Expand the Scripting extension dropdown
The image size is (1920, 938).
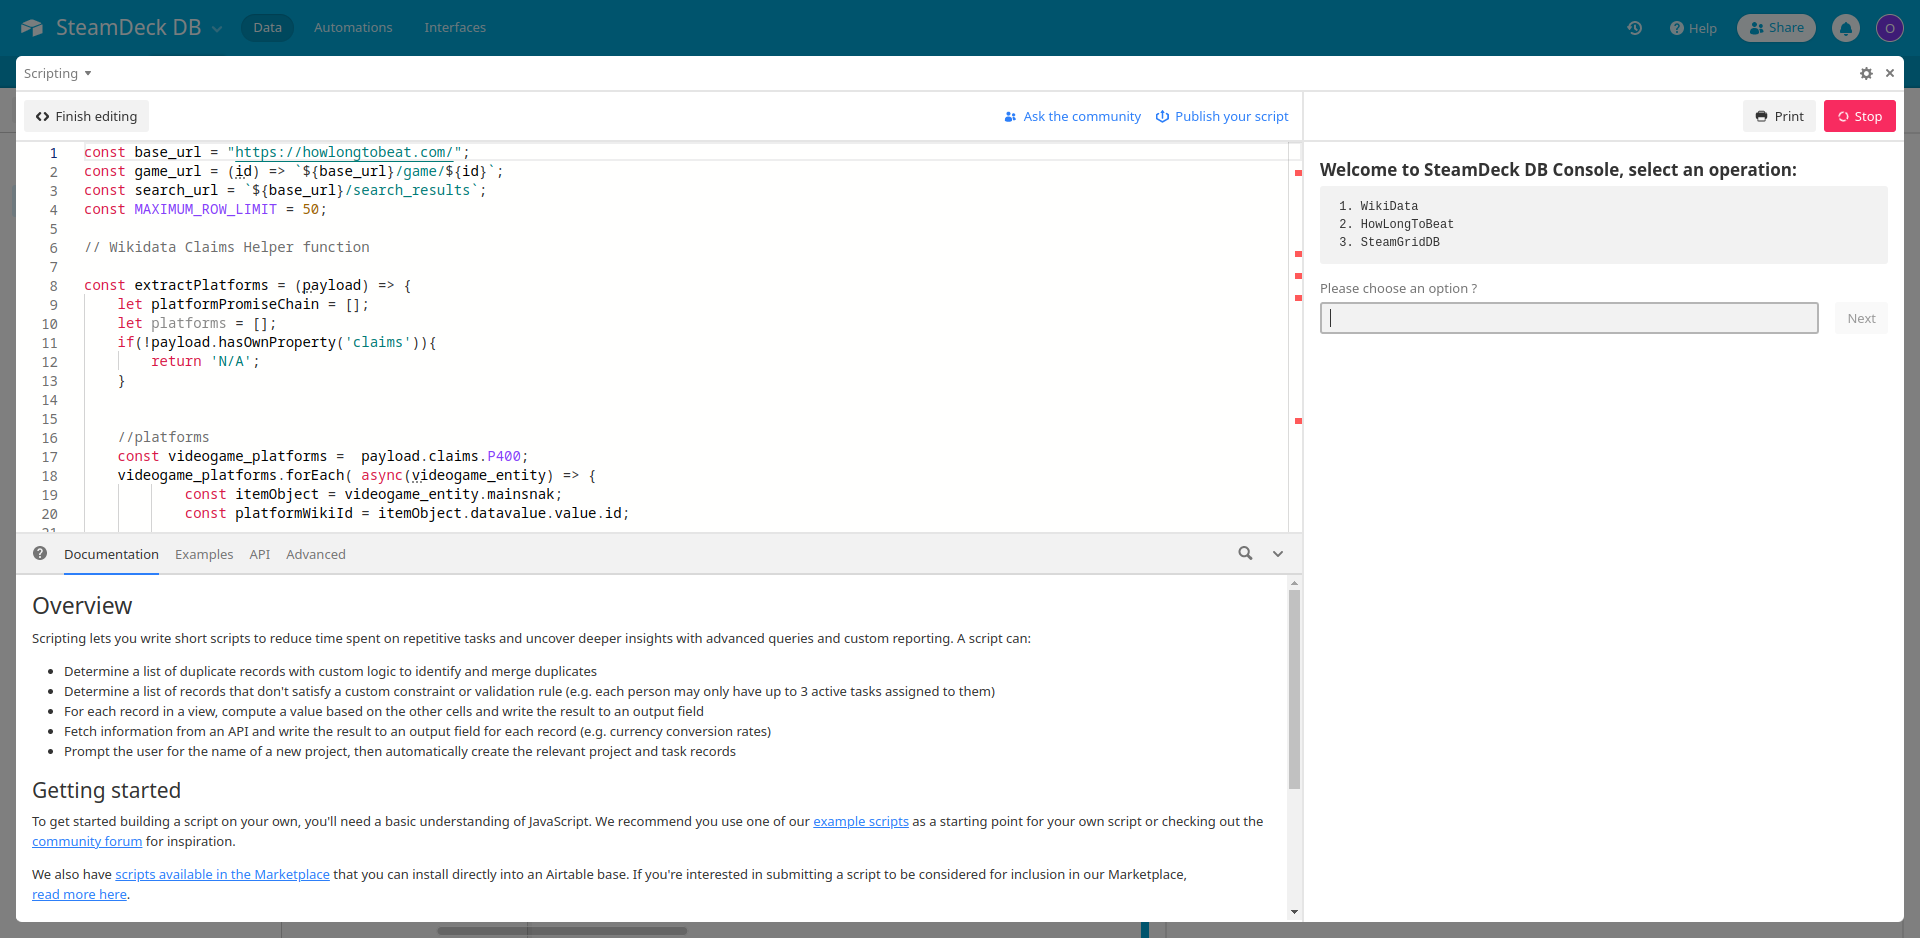(58, 73)
